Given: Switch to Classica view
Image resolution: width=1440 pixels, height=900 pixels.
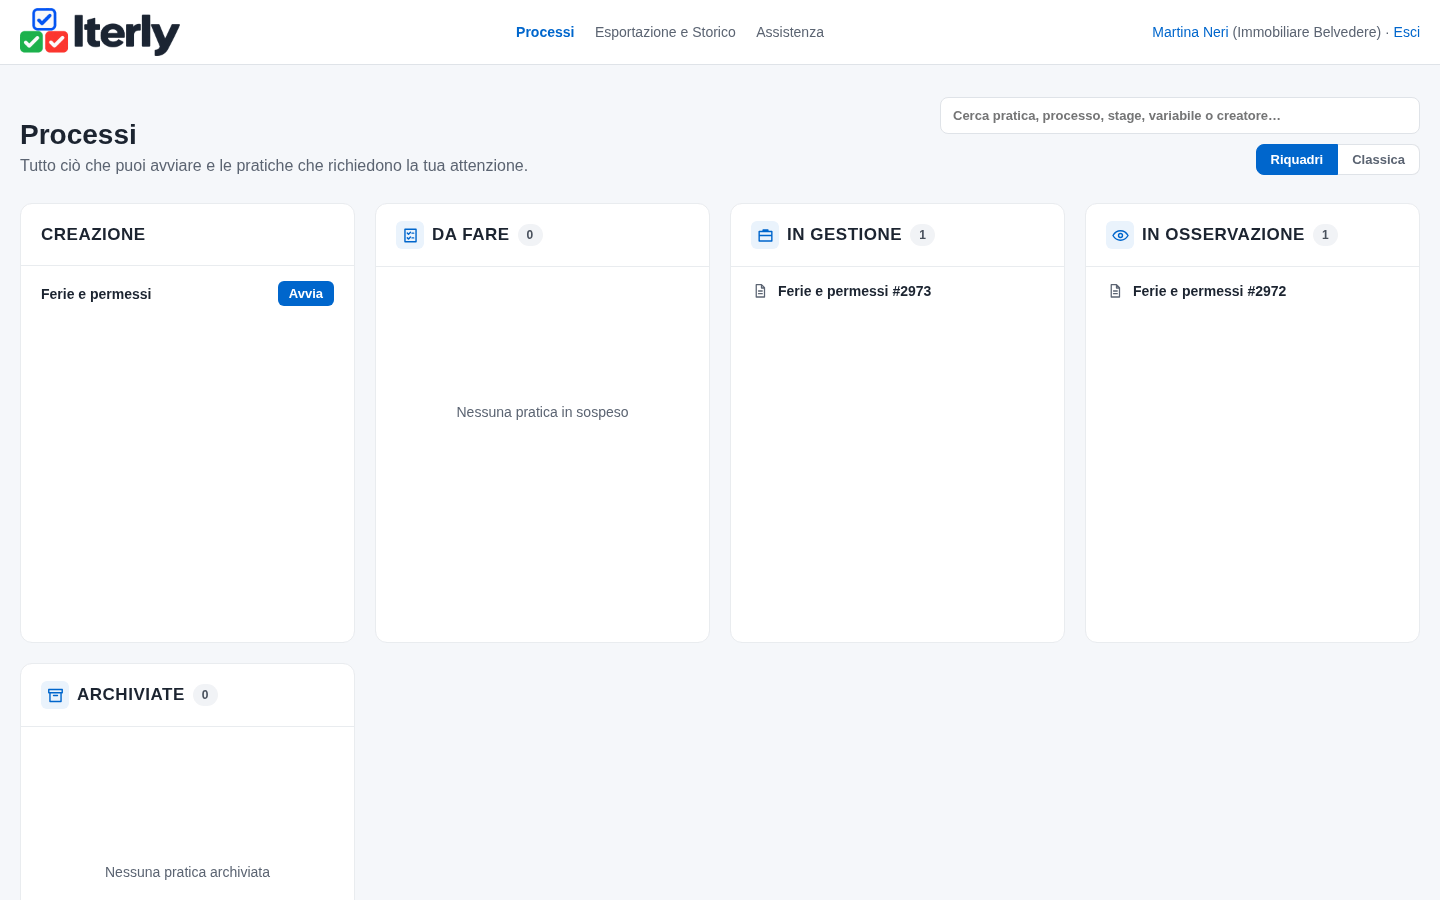Looking at the screenshot, I should click(1378, 160).
